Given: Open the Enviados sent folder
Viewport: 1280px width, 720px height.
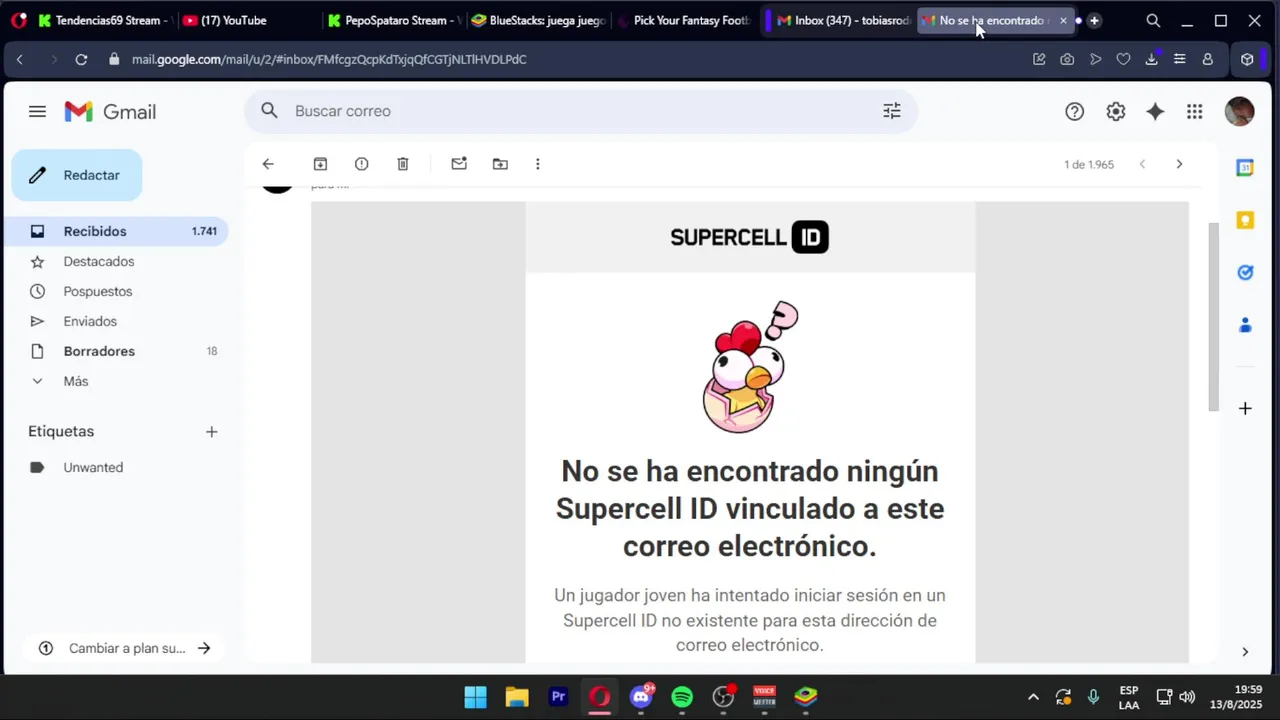Looking at the screenshot, I should click(x=90, y=321).
